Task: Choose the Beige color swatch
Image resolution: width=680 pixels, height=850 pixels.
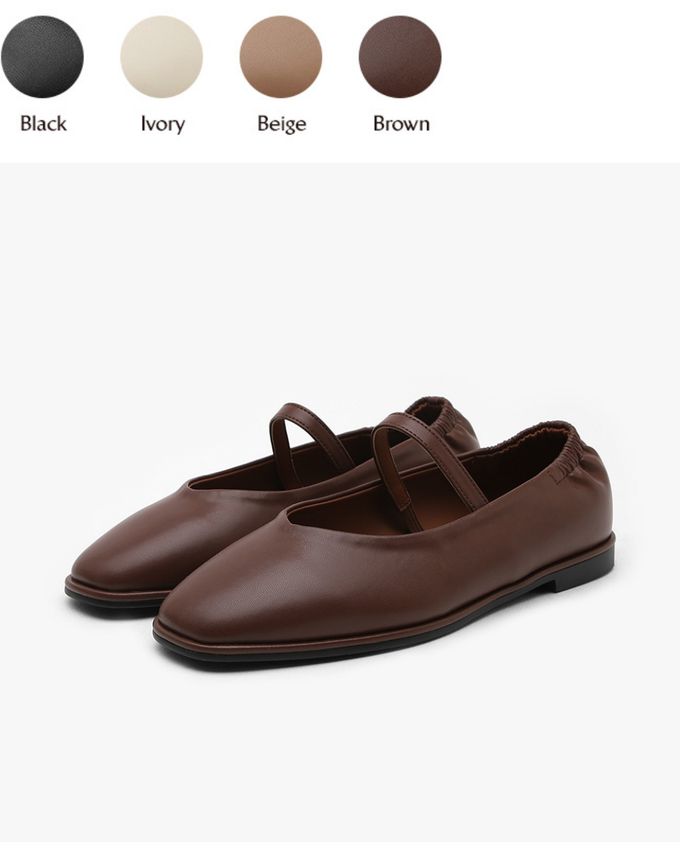Action: click(x=281, y=57)
